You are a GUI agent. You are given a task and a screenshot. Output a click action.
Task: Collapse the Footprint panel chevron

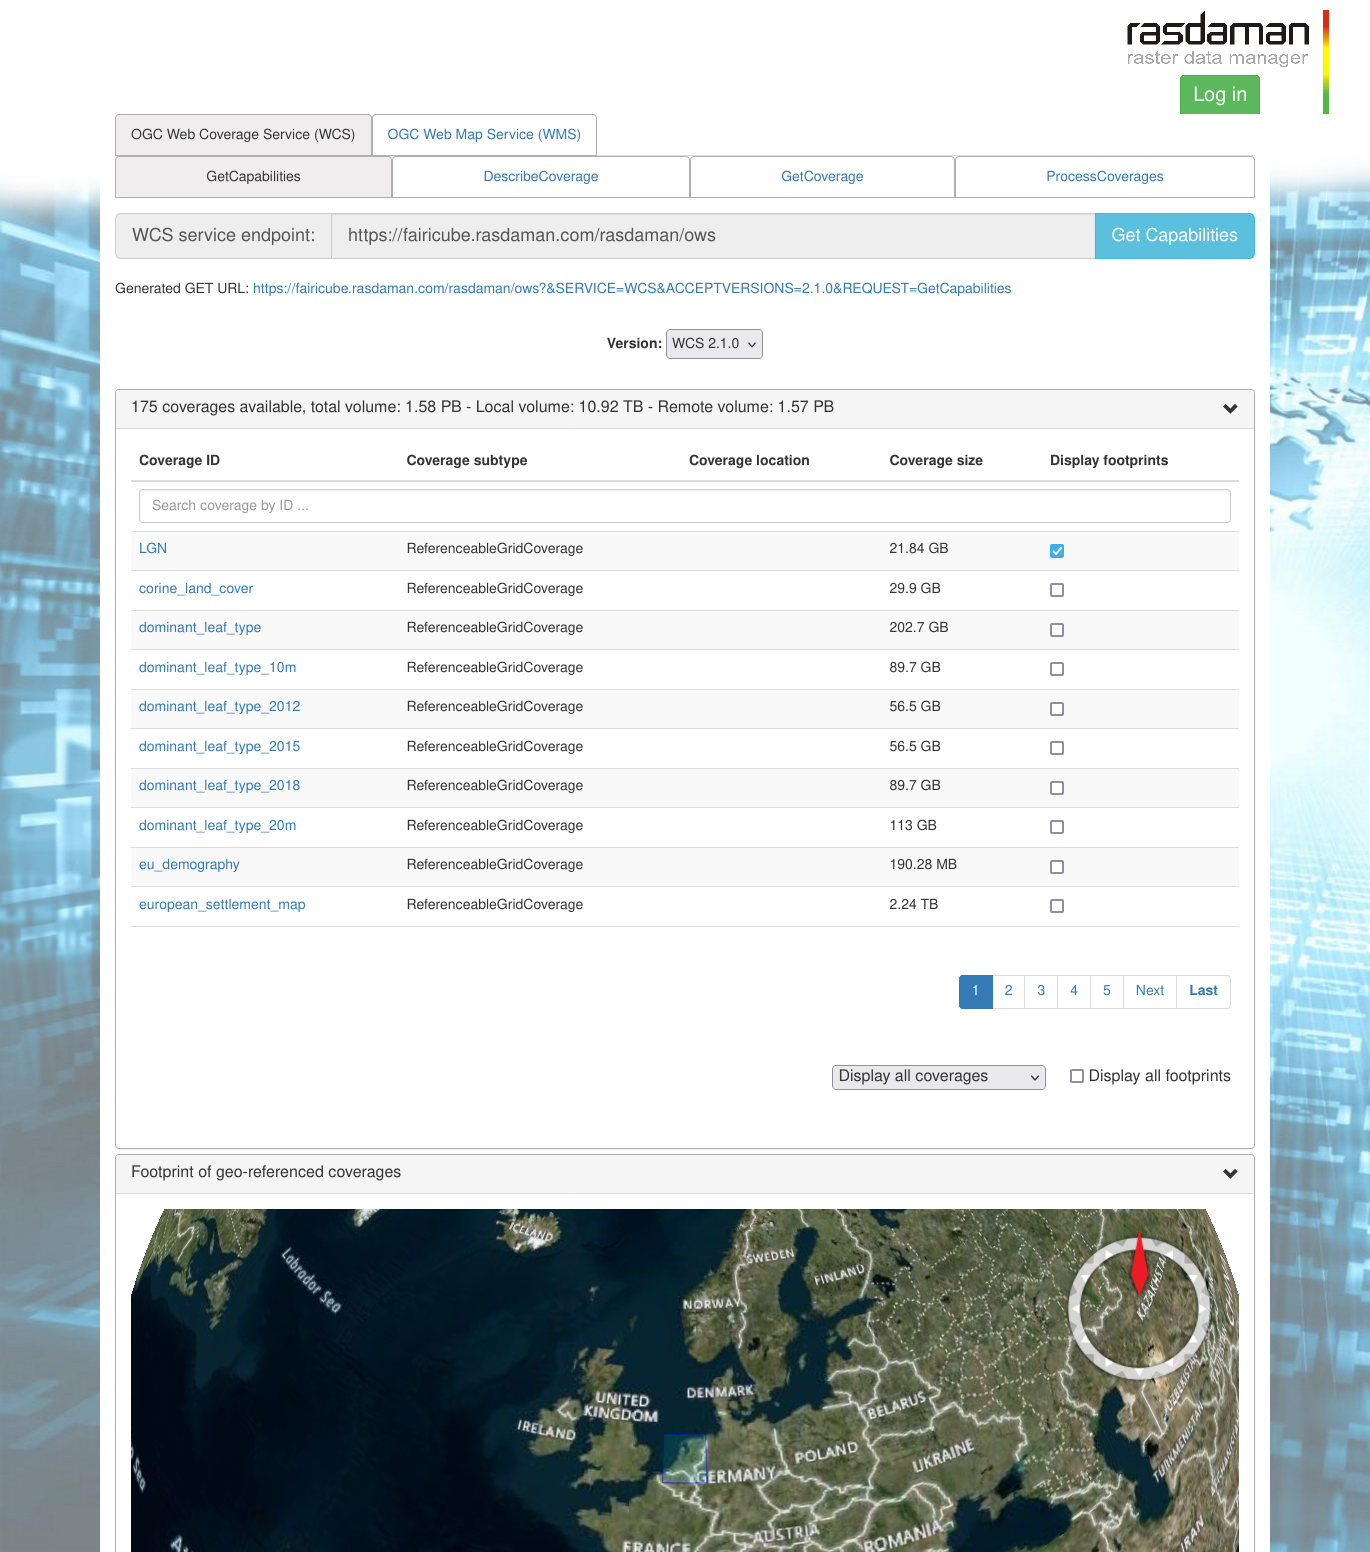(x=1230, y=1173)
